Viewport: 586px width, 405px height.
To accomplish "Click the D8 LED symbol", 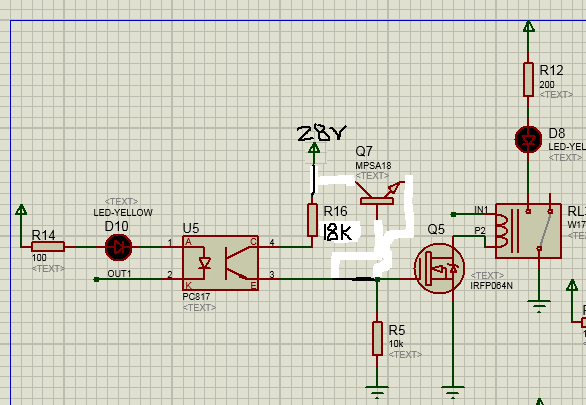I will (x=528, y=139).
